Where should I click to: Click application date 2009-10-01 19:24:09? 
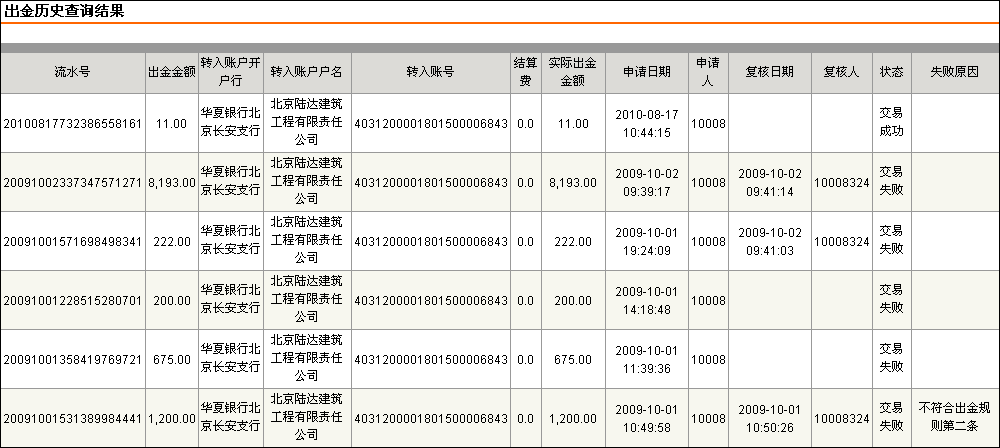(x=647, y=242)
